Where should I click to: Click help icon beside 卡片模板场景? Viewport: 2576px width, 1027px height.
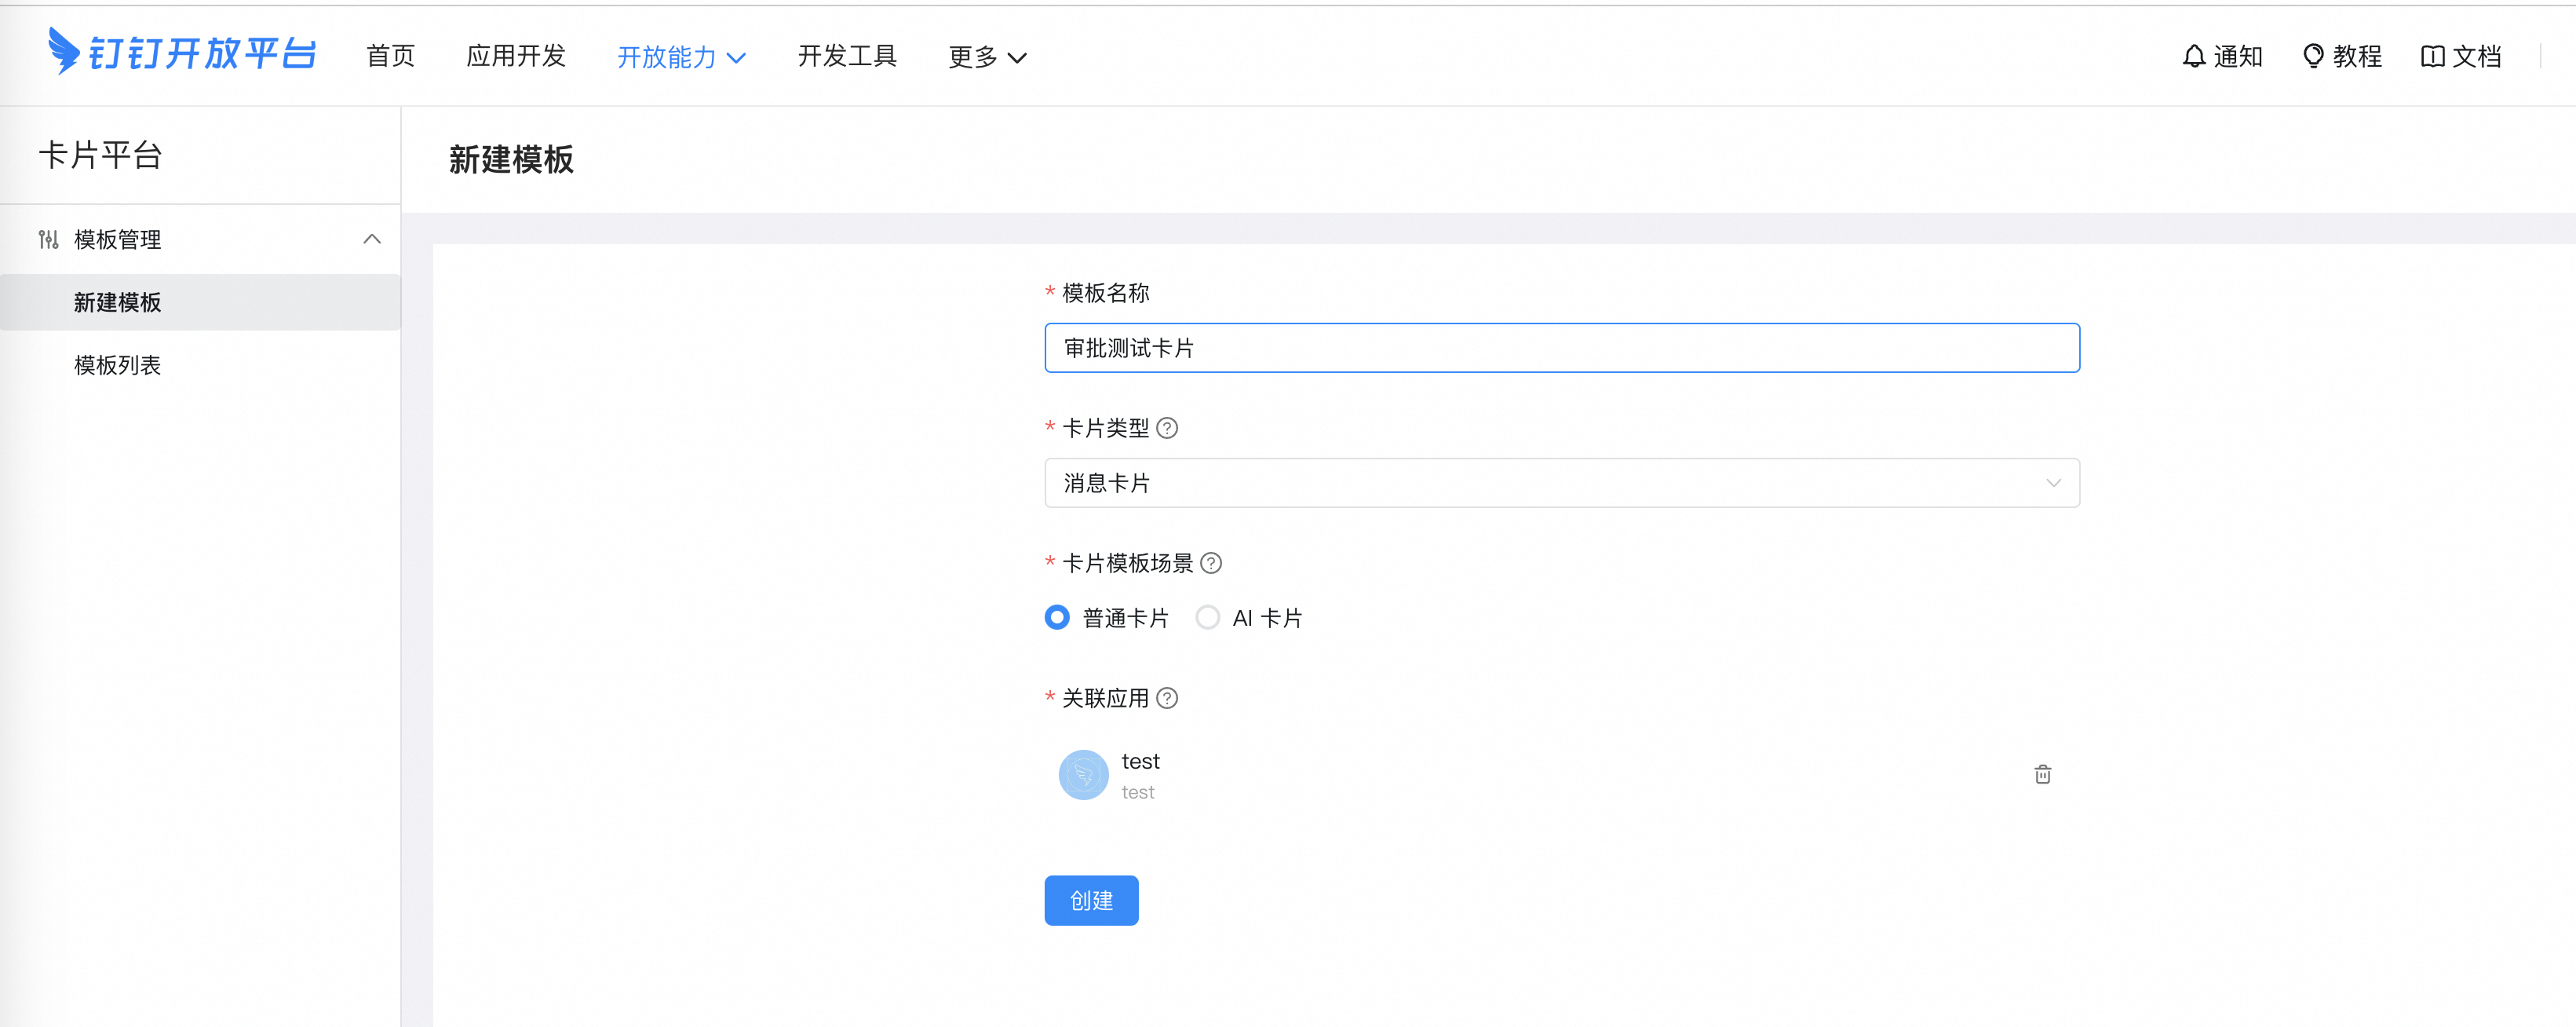coord(1210,563)
